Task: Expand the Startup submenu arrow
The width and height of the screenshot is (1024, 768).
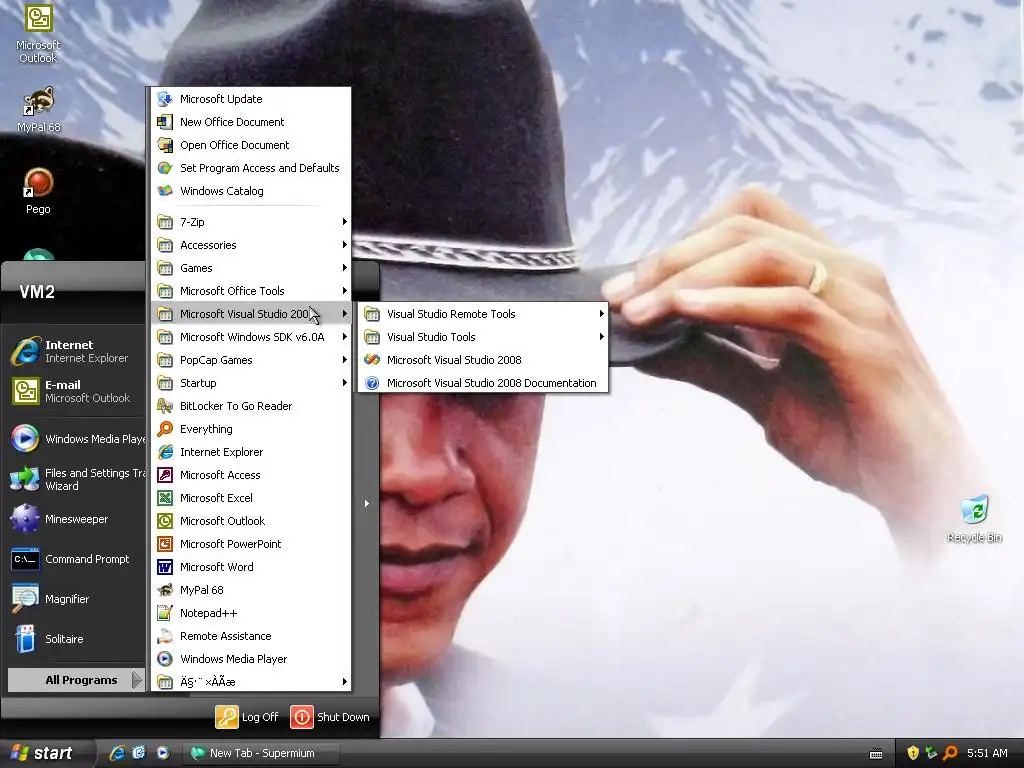Action: pos(344,383)
